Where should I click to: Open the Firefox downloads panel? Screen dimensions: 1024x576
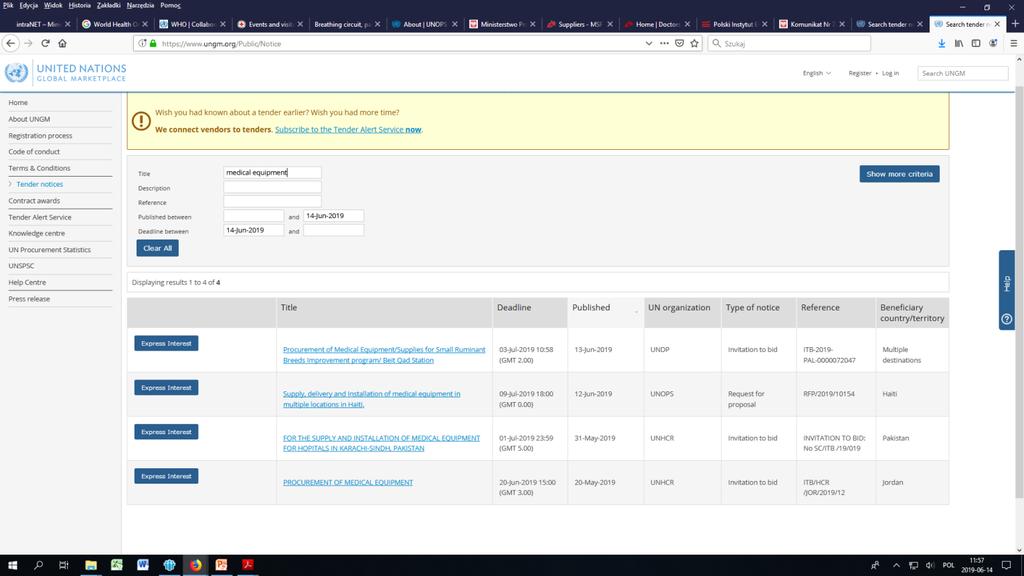click(x=942, y=43)
